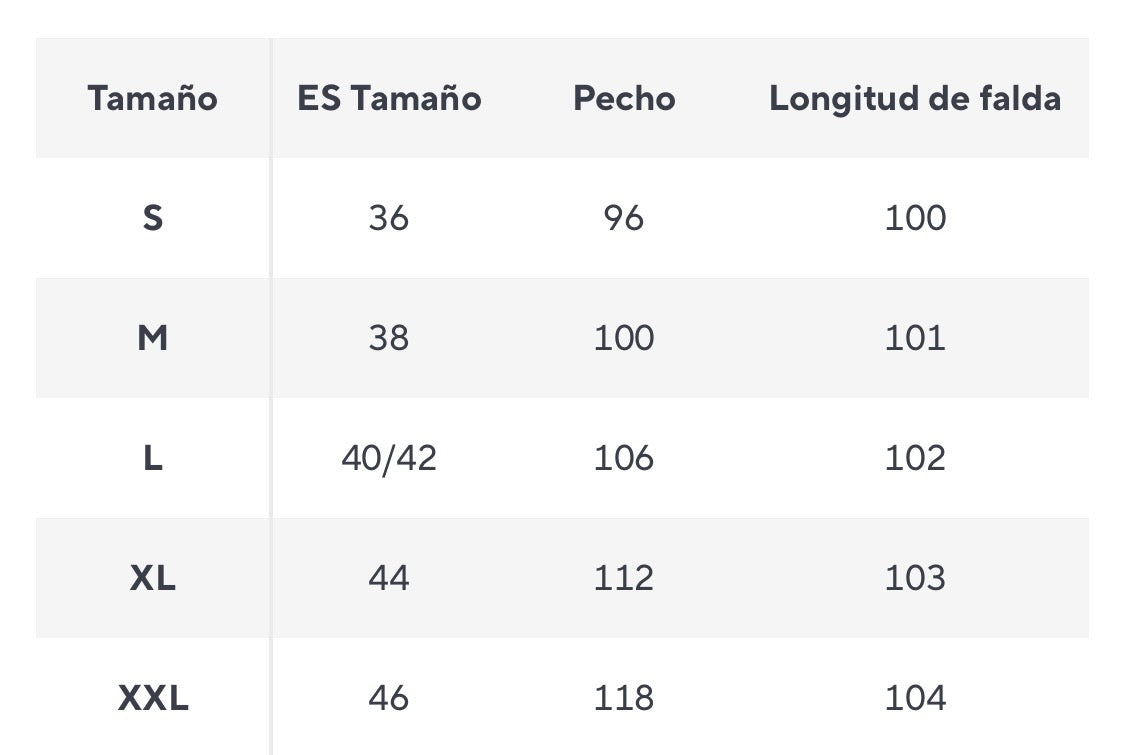Choose the XL size row label

pos(152,578)
